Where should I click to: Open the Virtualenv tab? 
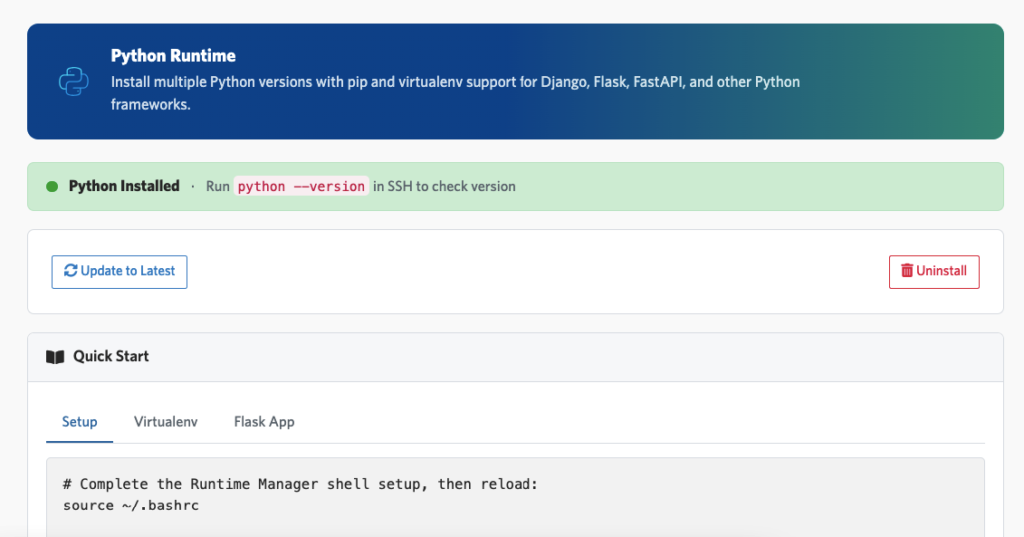tap(166, 422)
